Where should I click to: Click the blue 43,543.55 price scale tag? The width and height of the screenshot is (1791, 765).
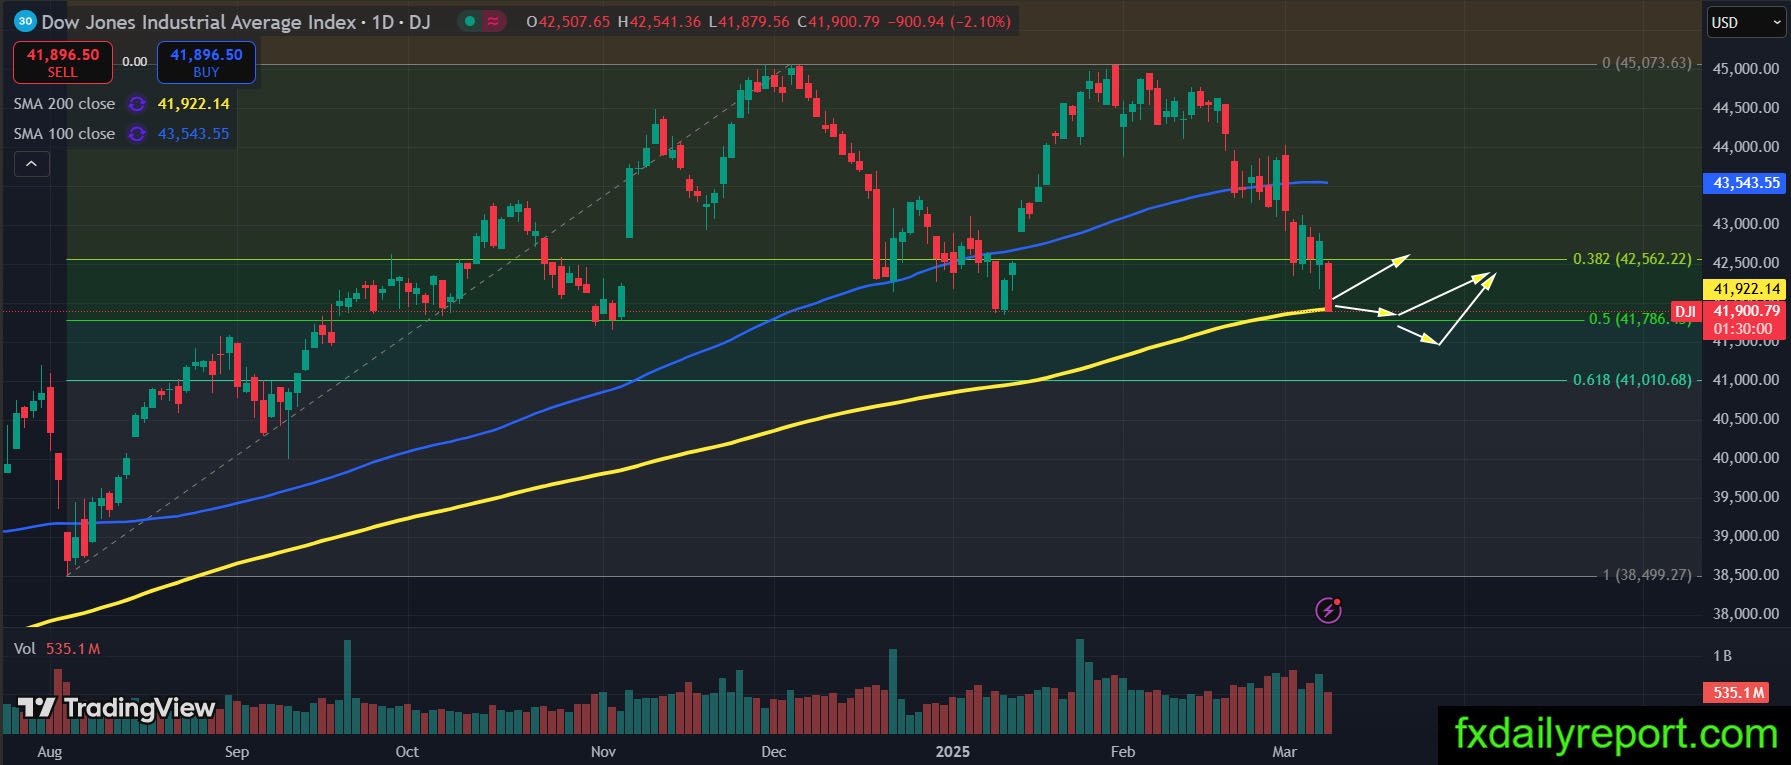[x=1746, y=183]
